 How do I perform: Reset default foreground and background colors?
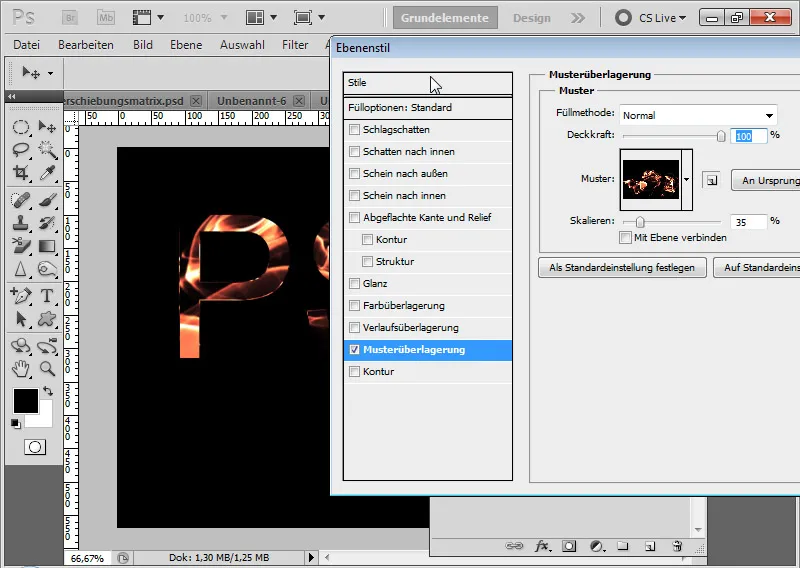pos(16,424)
